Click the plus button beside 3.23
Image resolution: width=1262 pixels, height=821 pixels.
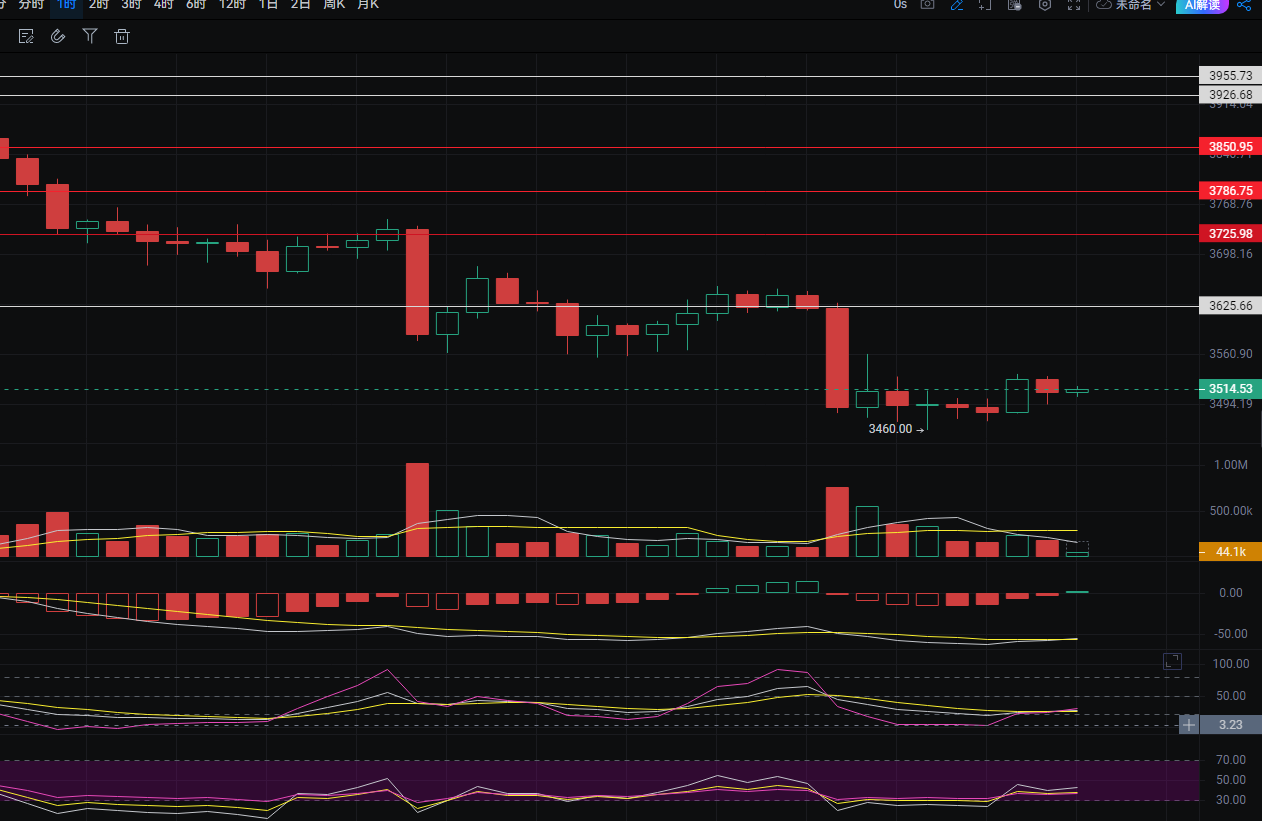[x=1188, y=725]
